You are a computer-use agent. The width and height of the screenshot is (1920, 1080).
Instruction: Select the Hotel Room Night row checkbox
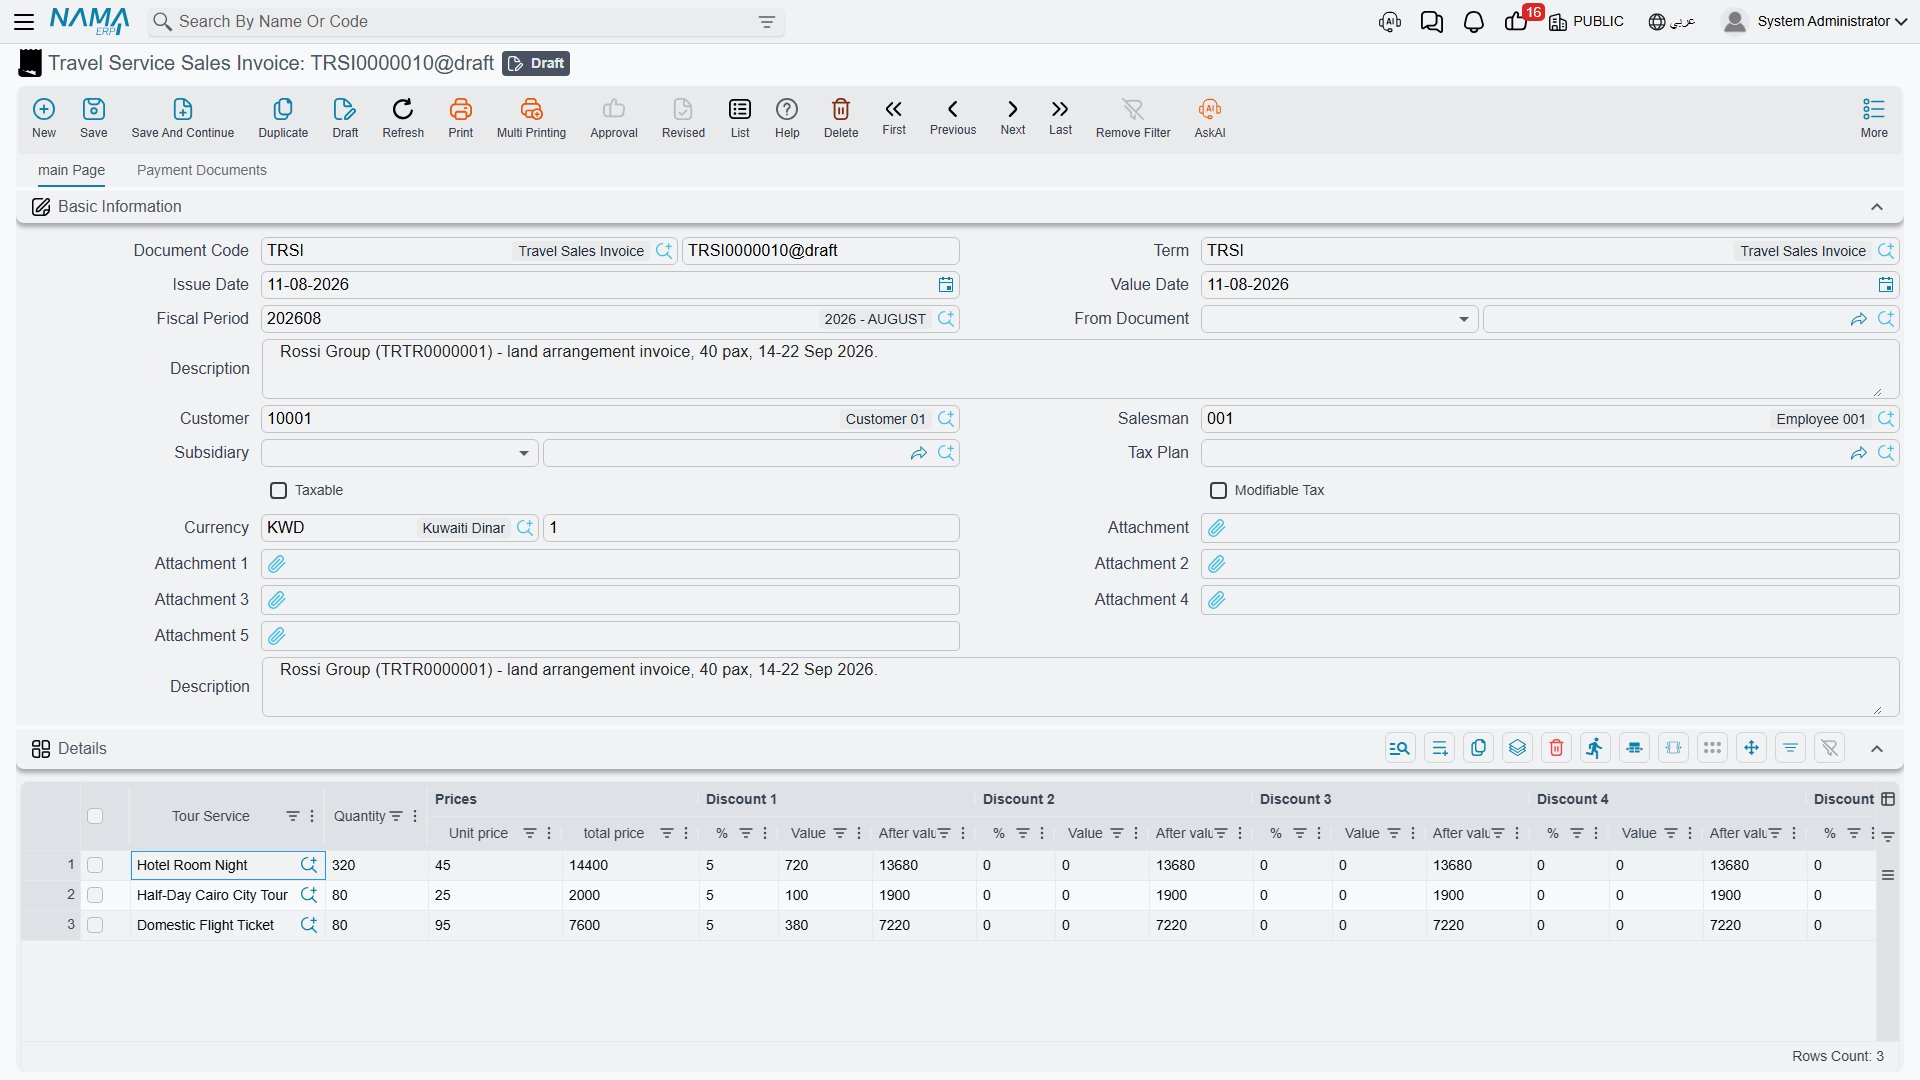95,865
